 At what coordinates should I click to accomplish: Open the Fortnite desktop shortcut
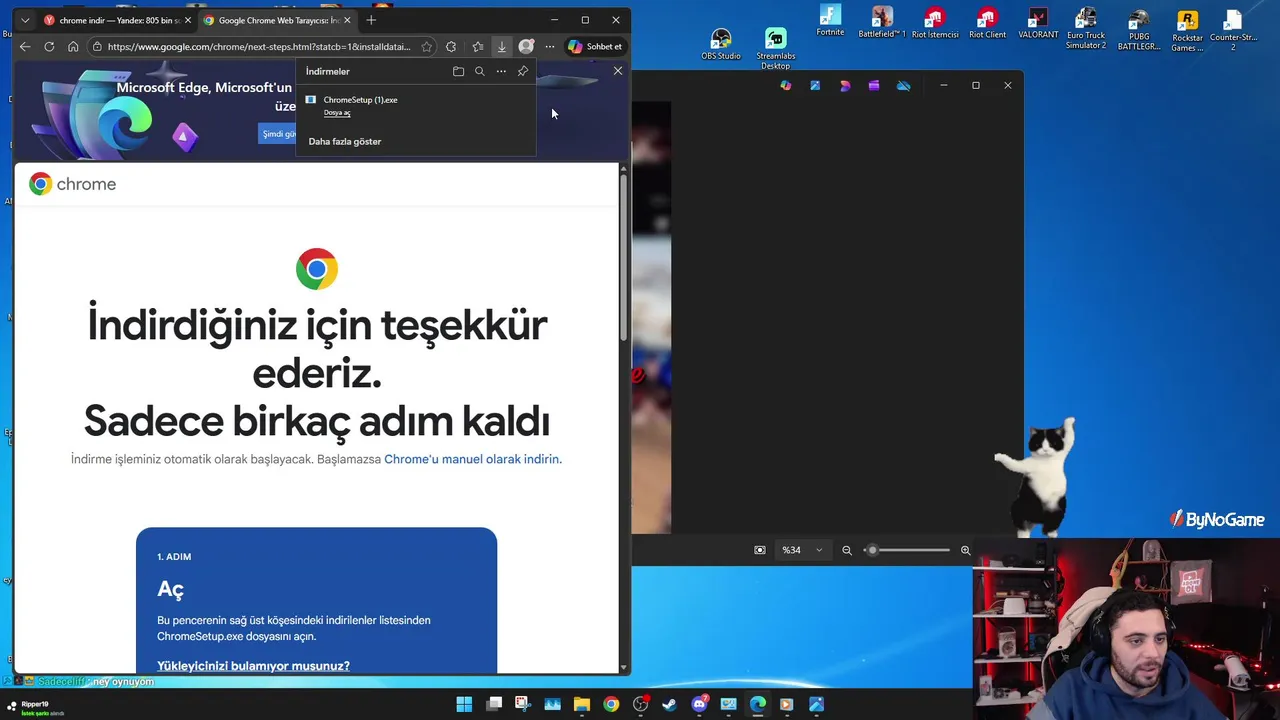tap(830, 21)
